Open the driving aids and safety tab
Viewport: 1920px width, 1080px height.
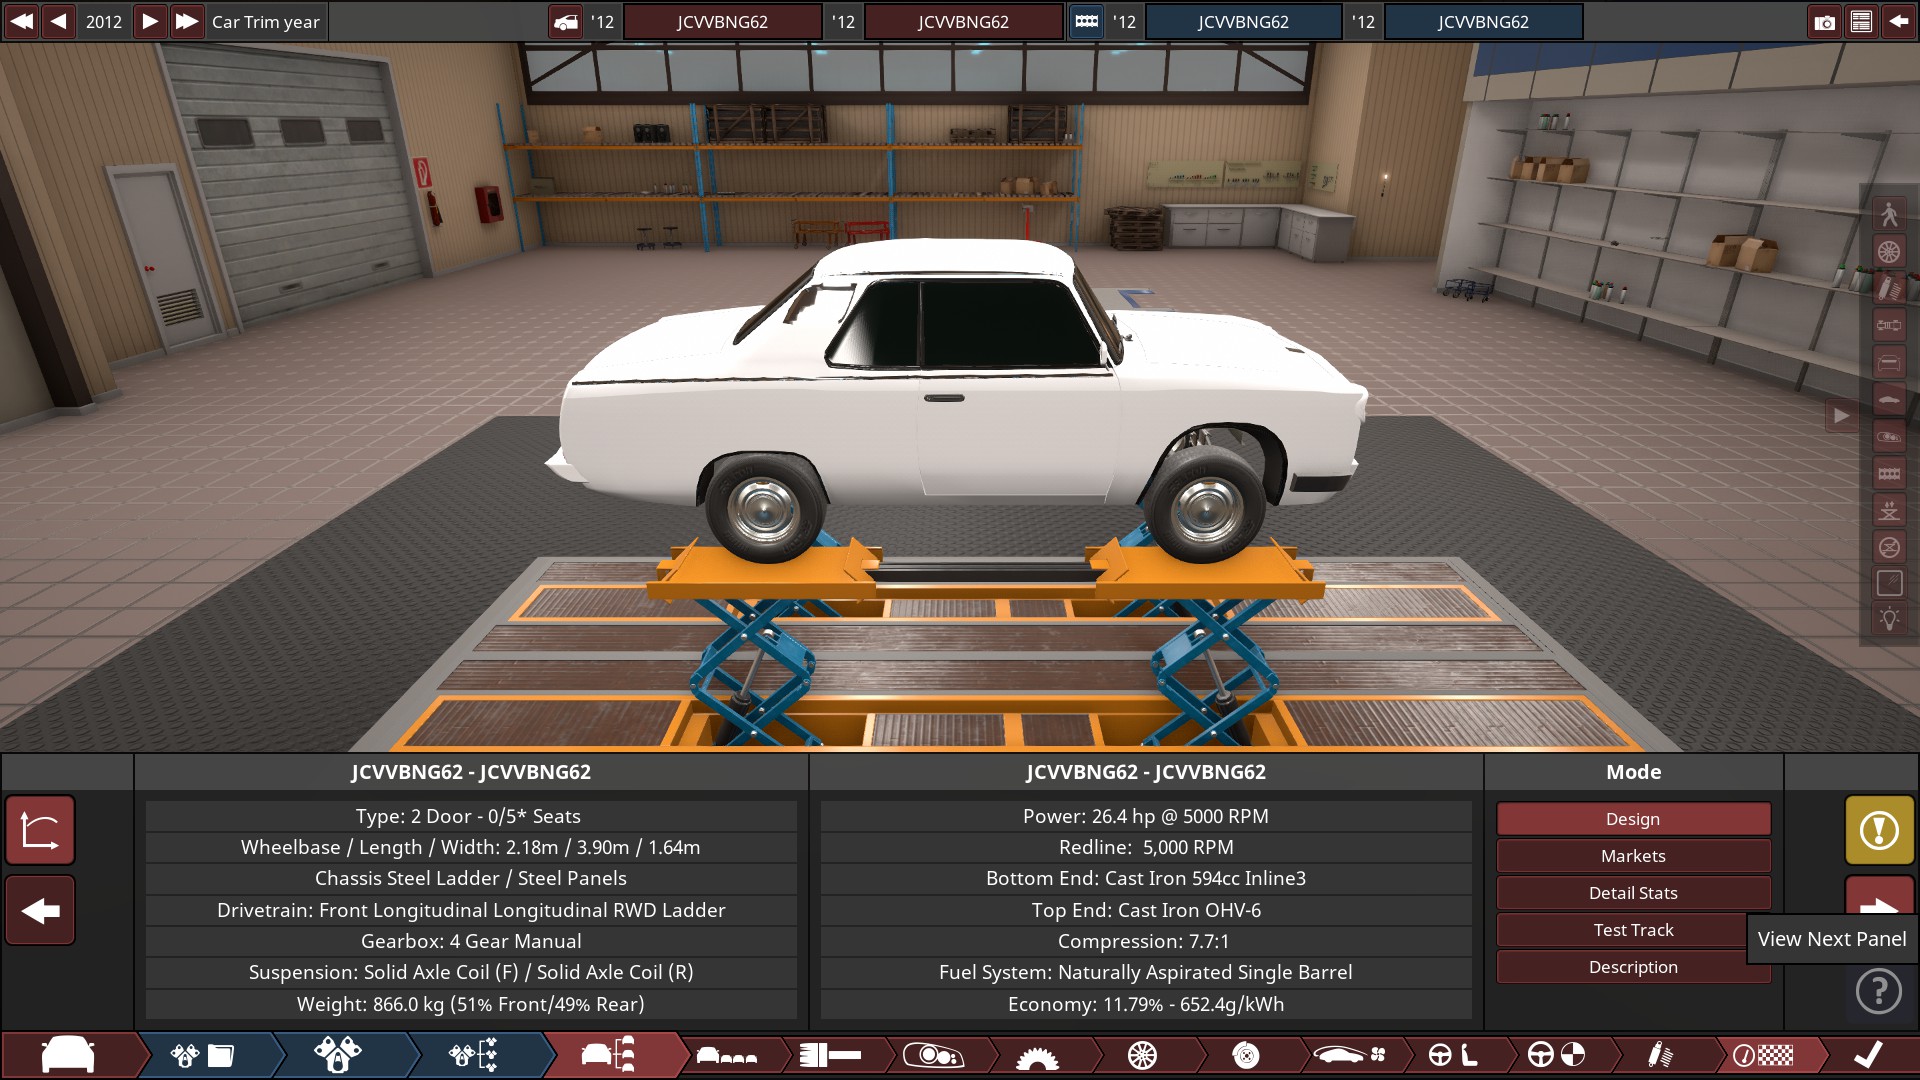1557,1055
